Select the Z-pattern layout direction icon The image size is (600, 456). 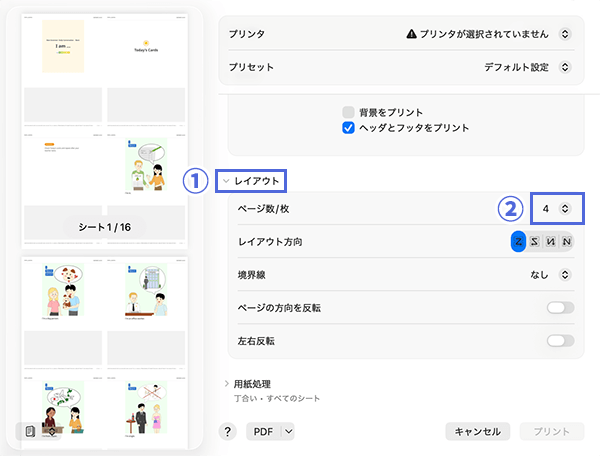pyautogui.click(x=519, y=241)
